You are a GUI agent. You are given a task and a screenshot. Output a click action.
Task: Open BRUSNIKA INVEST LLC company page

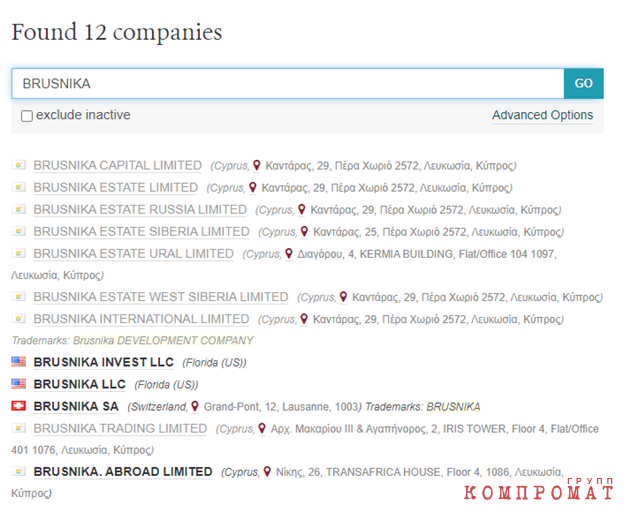coord(103,362)
